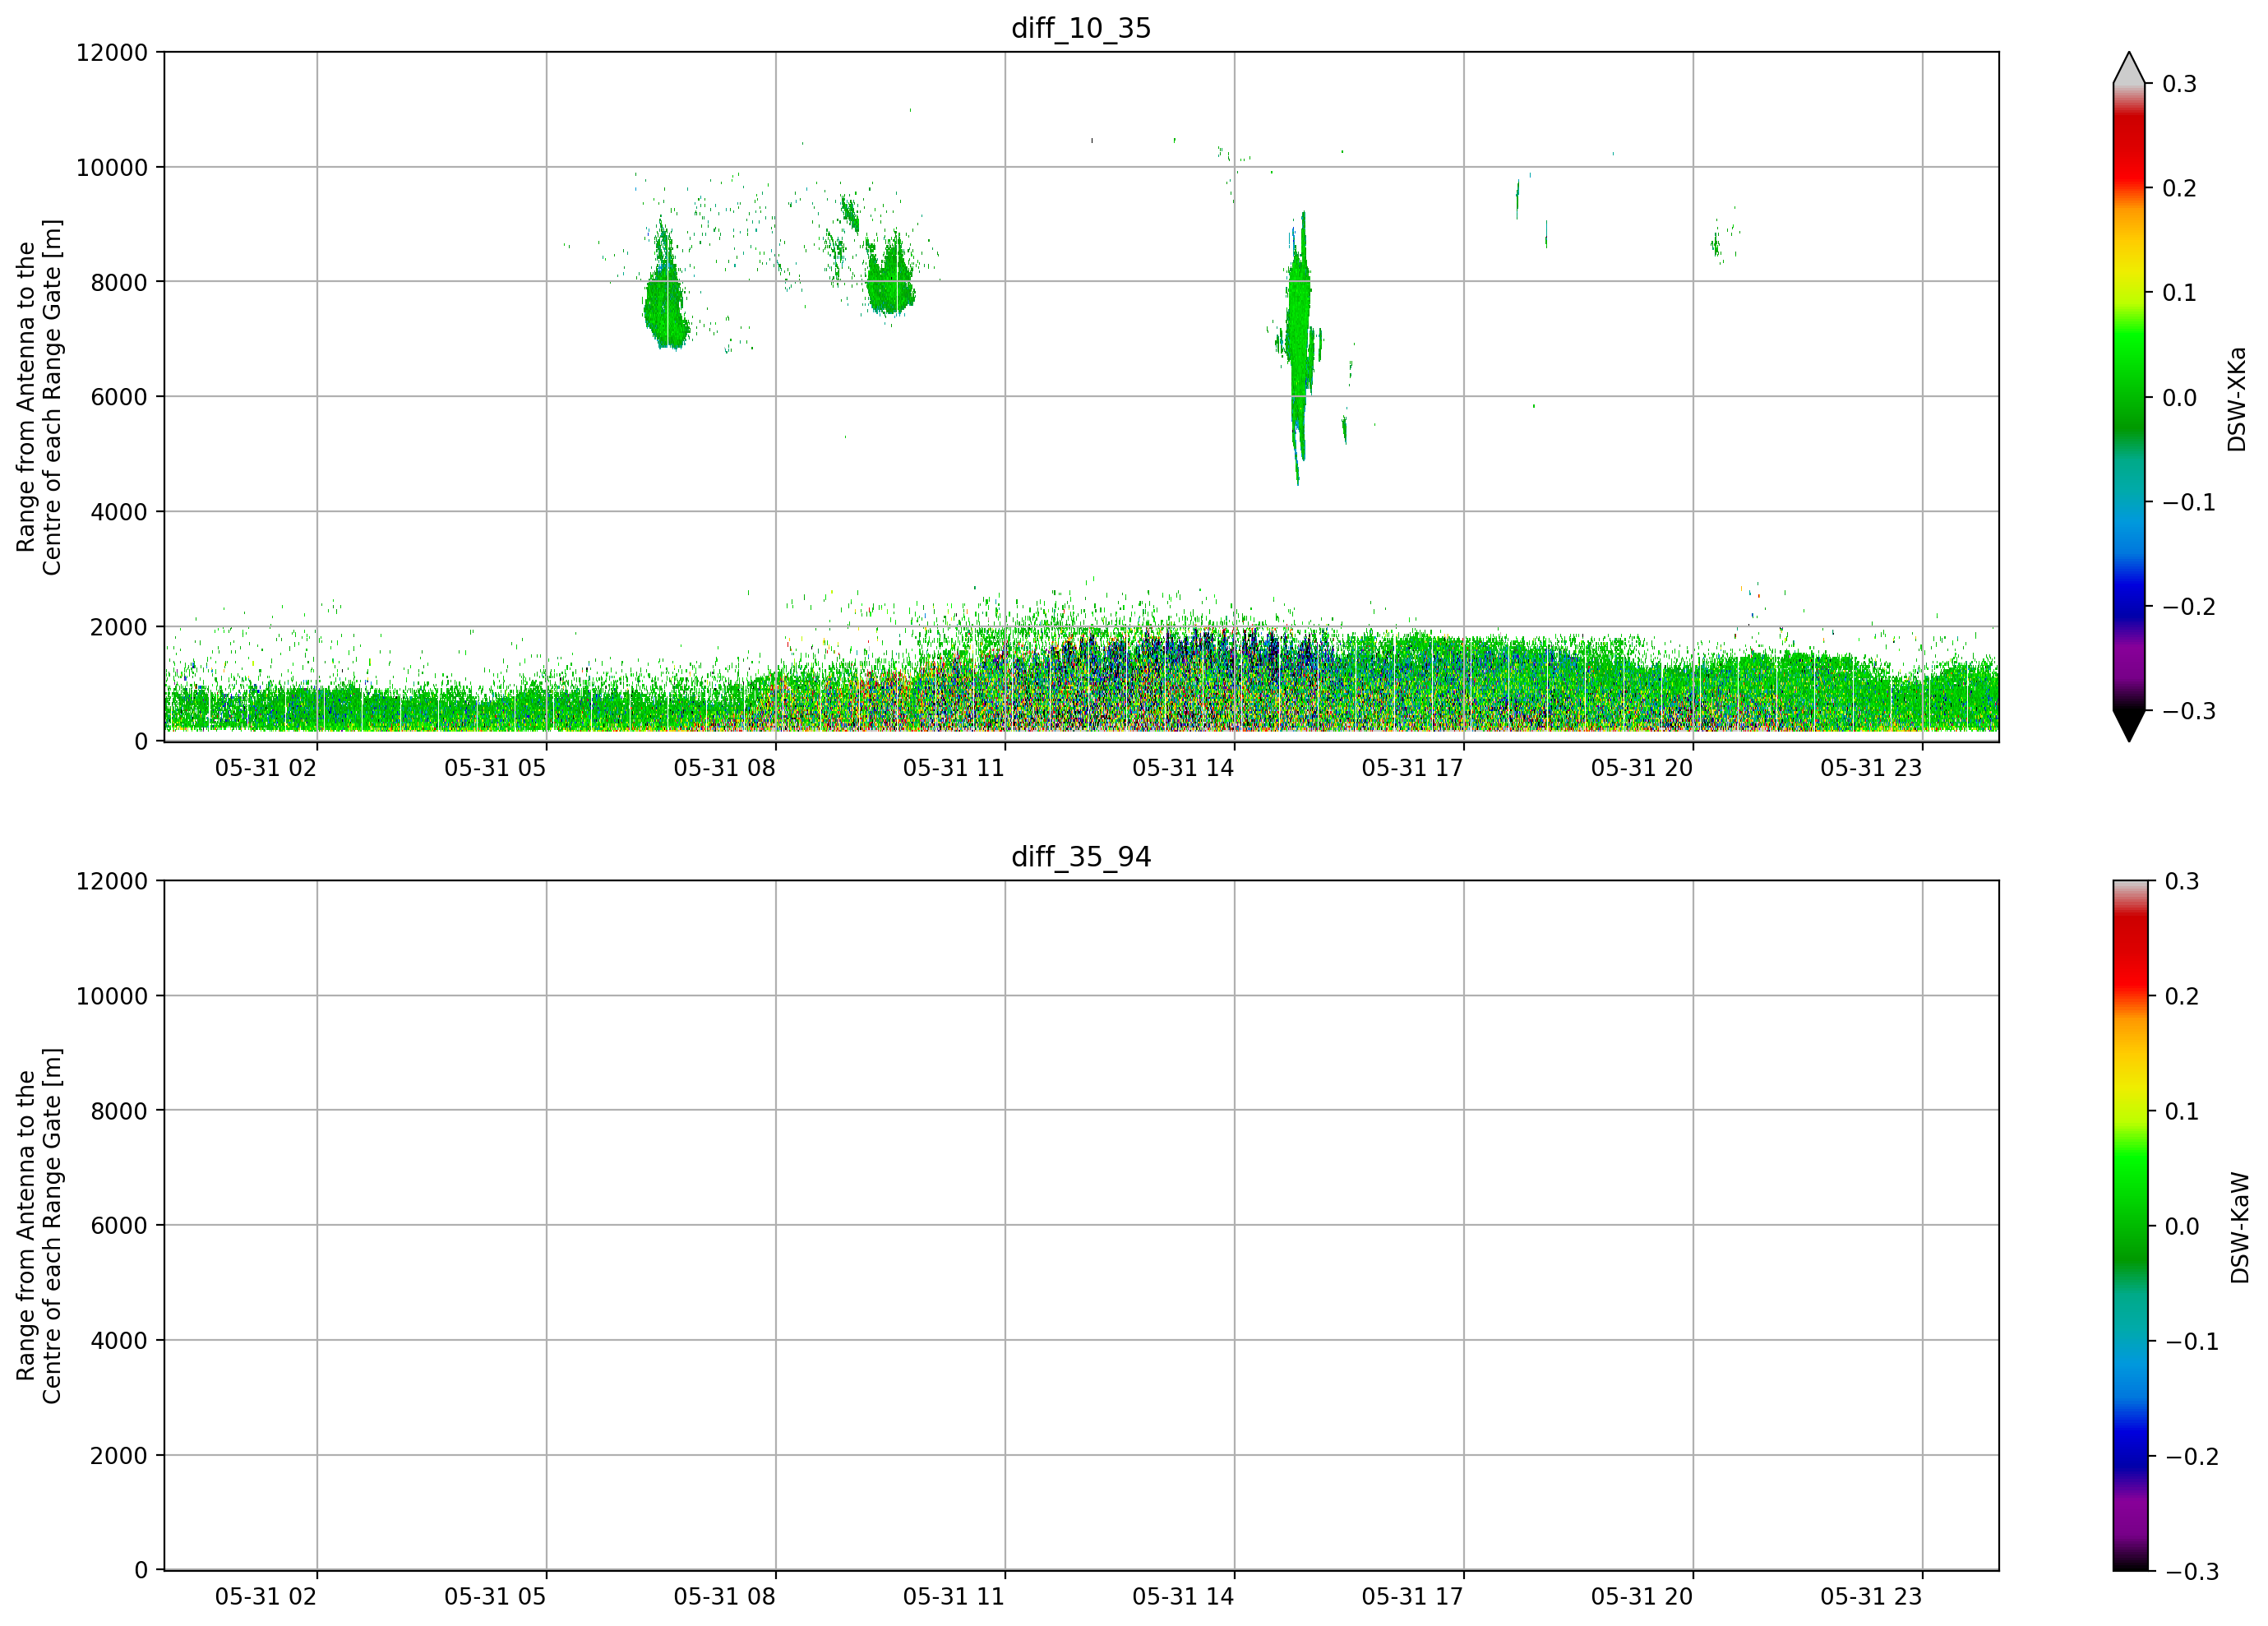Click the 0.2 tick on top colorbar
Screen dimensions: 2268x1626
(2179, 188)
